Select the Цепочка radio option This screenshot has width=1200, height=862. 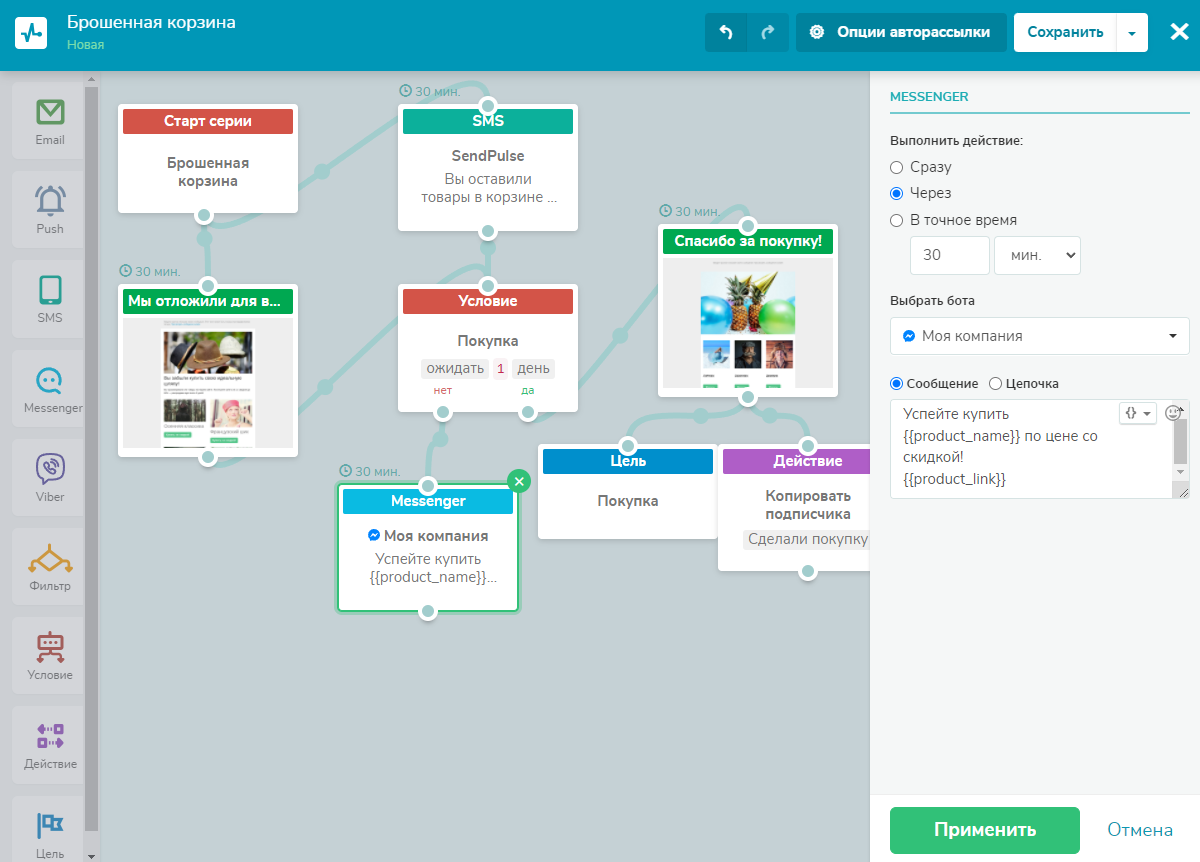pyautogui.click(x=995, y=383)
